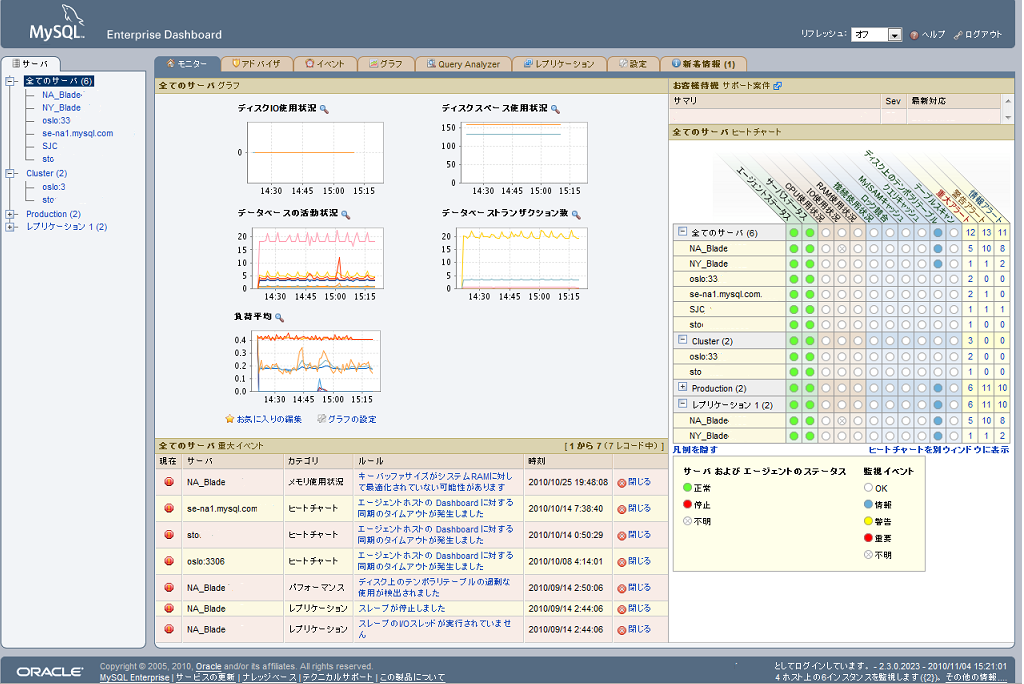Screen dimensions: 1024x684
Task: Switch to the Monitor tab
Action: (187, 64)
